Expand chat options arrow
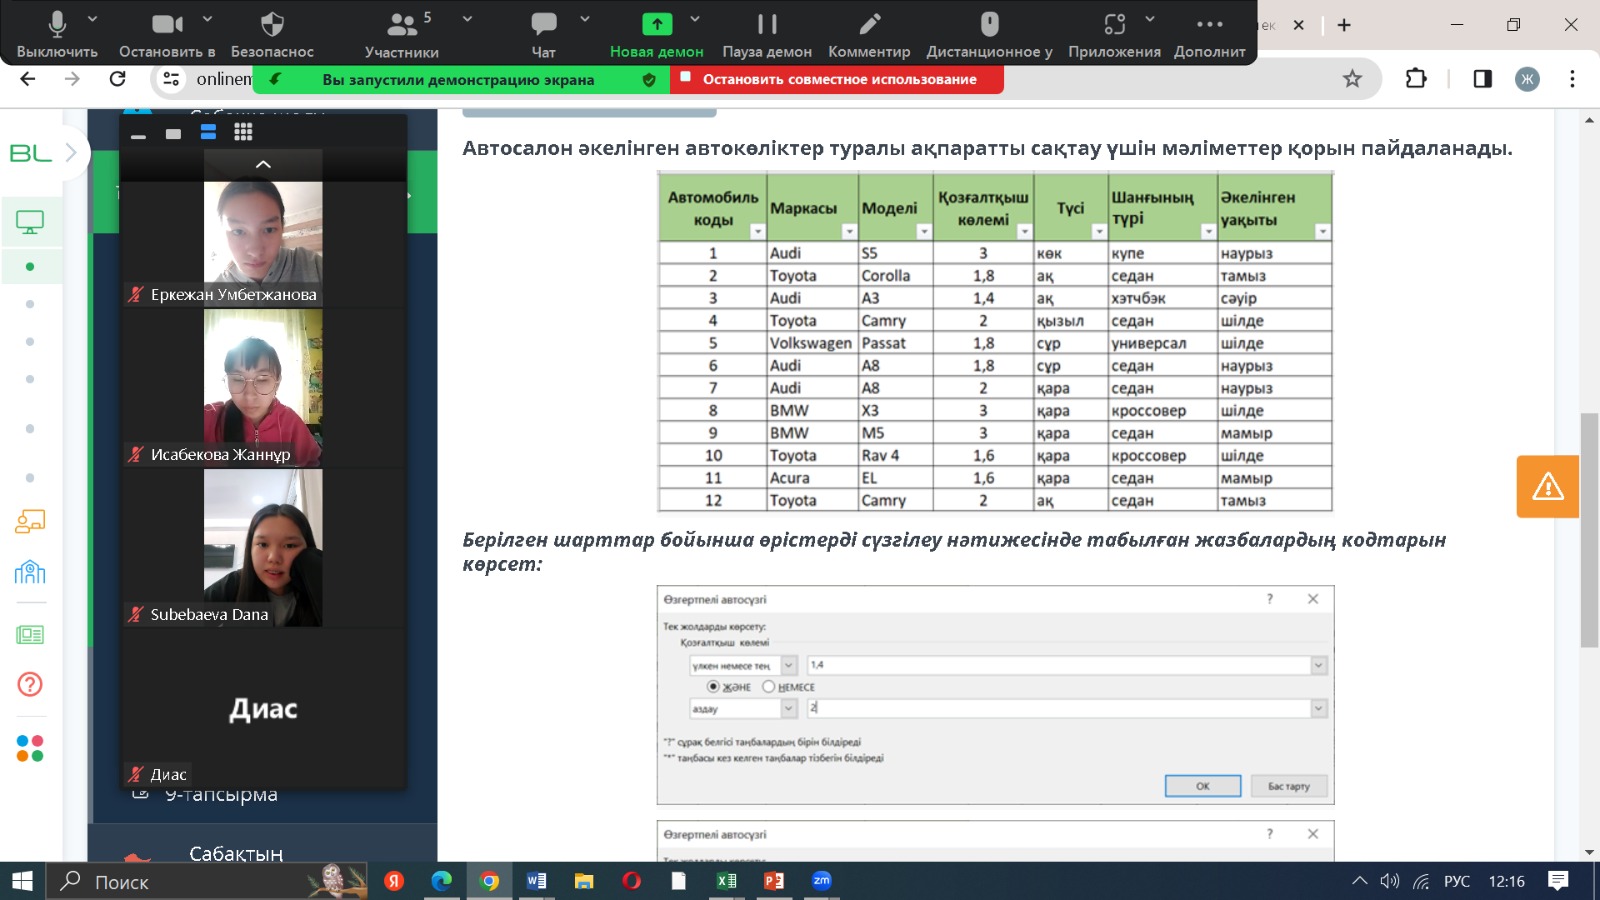The height and width of the screenshot is (900, 1600). [x=585, y=19]
